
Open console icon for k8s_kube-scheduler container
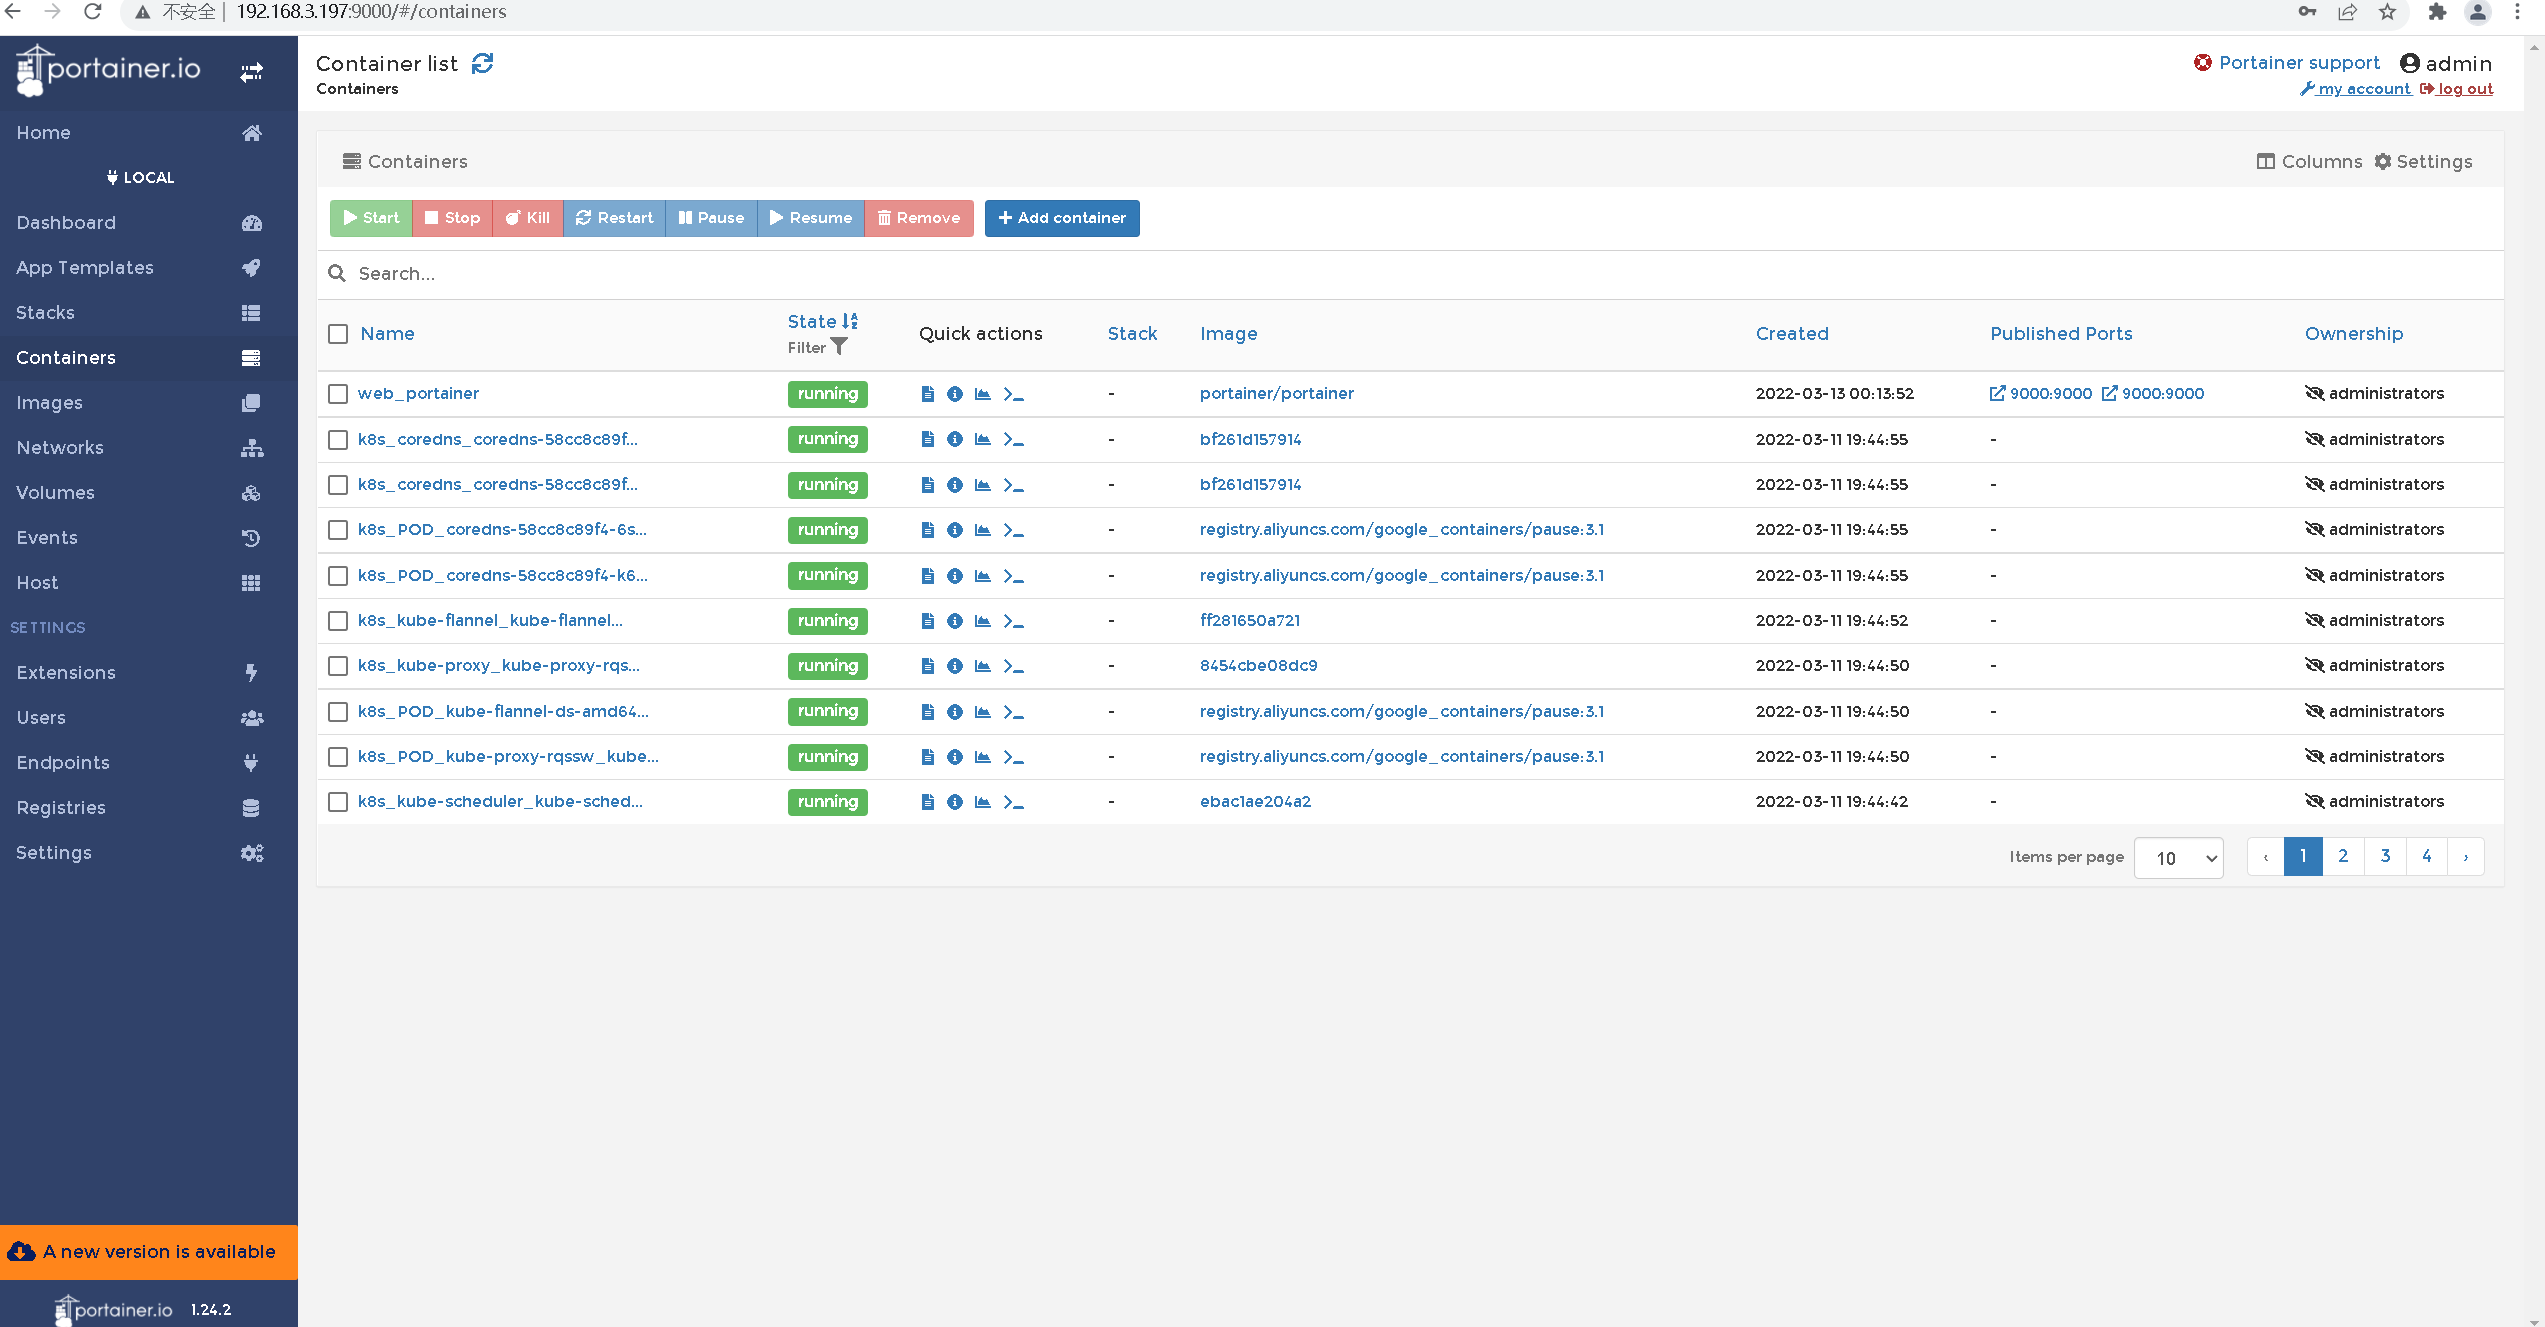tap(1013, 802)
